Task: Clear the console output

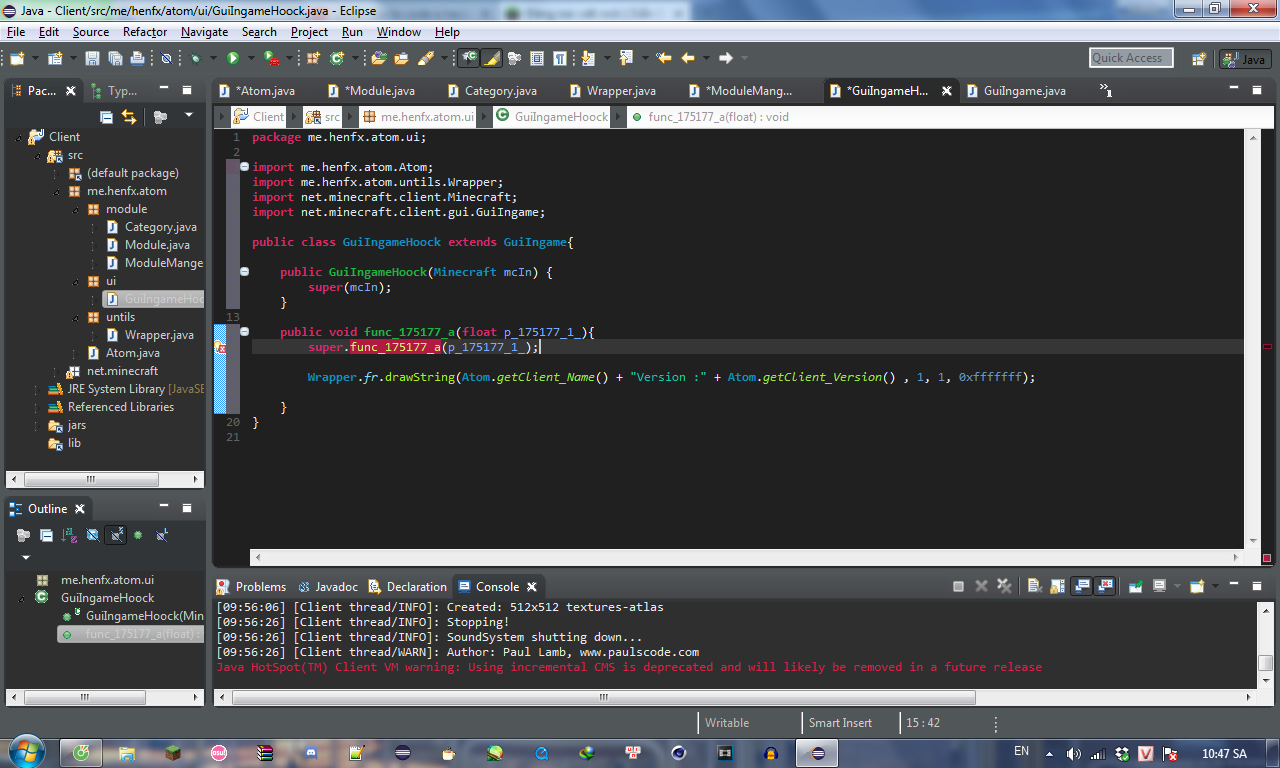Action: [x=1034, y=586]
